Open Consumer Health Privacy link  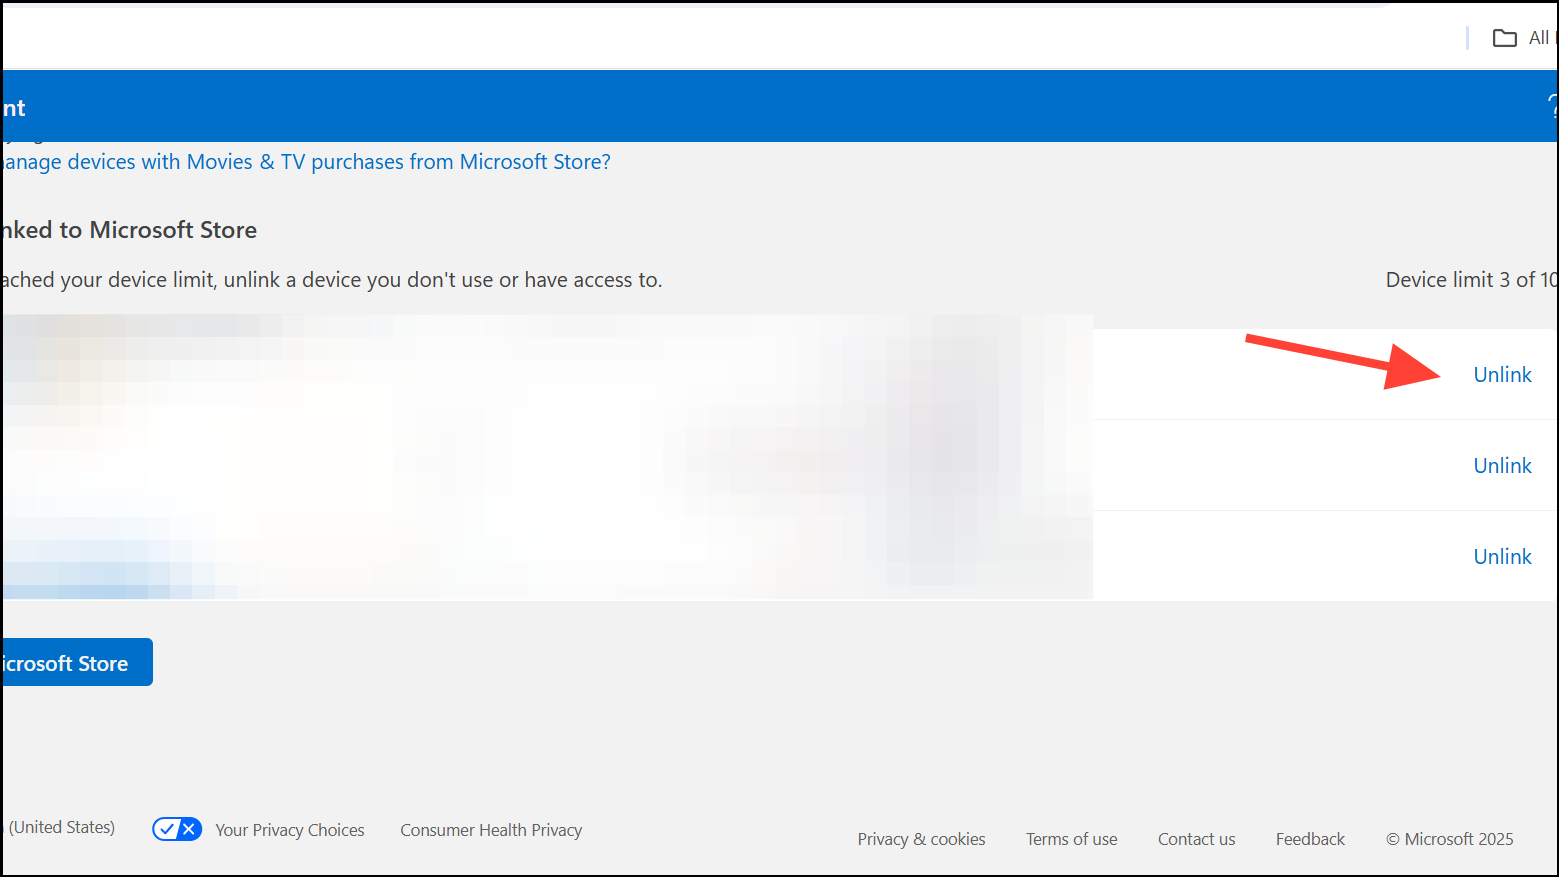click(491, 830)
